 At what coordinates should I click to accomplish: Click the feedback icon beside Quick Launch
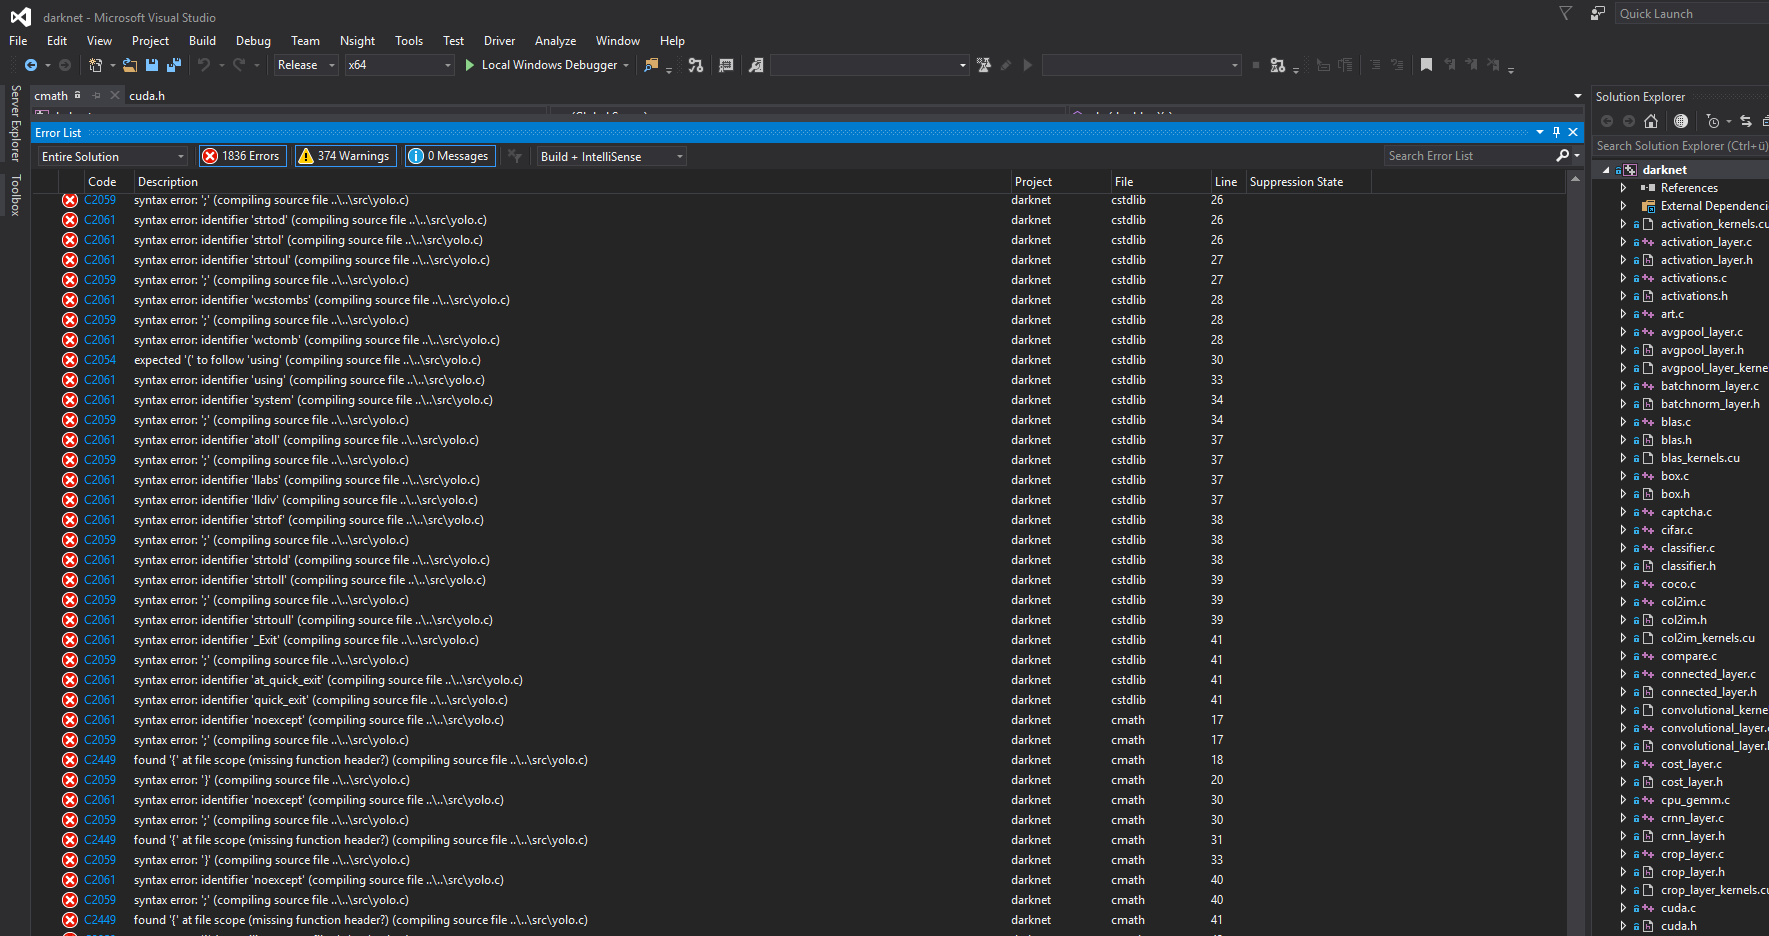coord(1598,13)
